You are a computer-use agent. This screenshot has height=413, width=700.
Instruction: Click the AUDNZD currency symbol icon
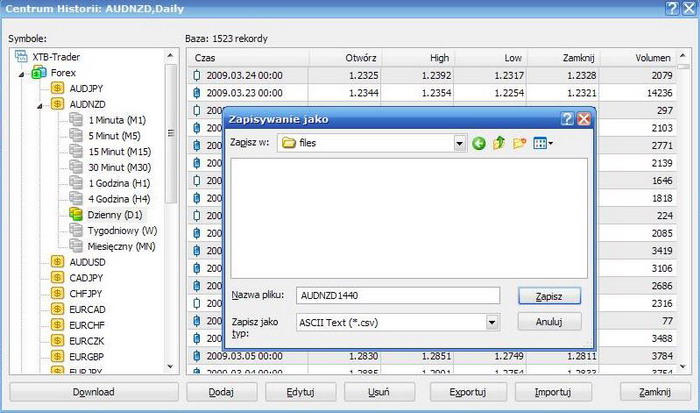57,104
